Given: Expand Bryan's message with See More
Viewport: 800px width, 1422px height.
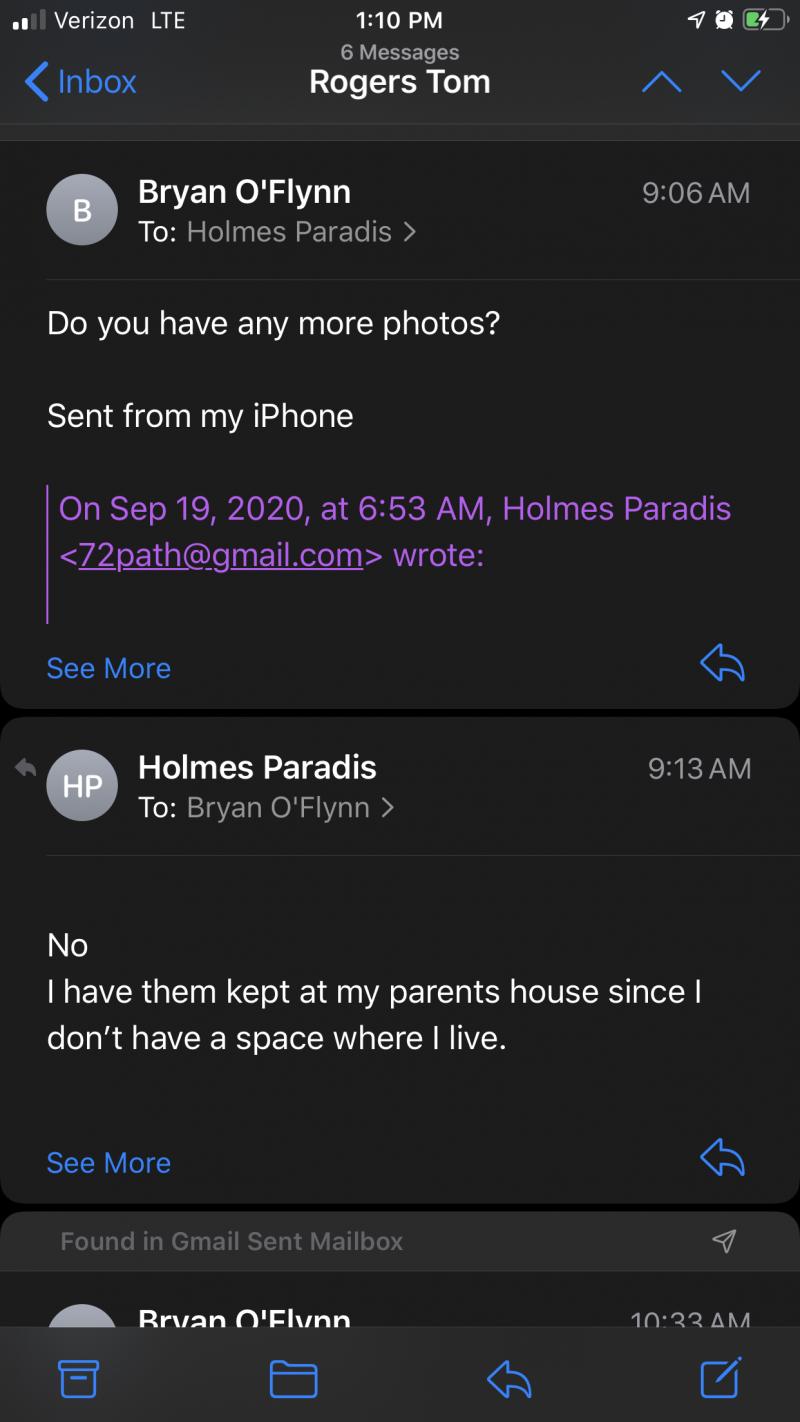Looking at the screenshot, I should [108, 668].
